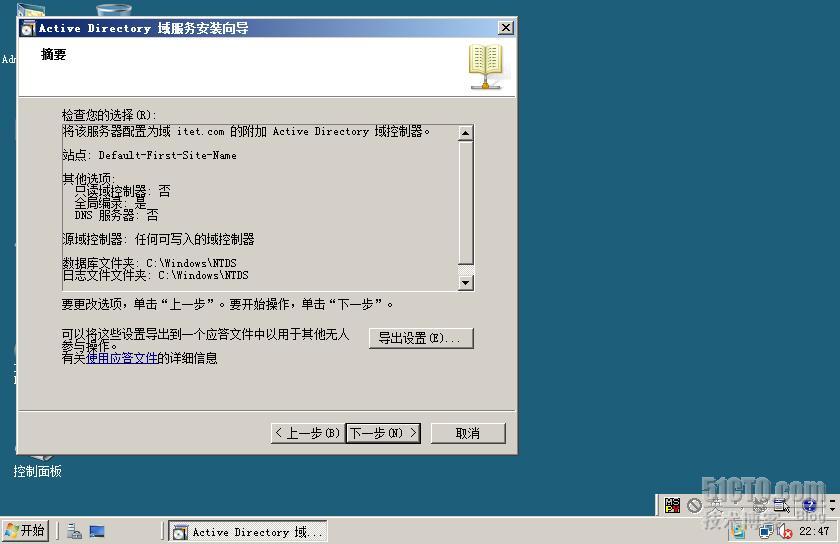Viewport: 840px width, 544px height.
Task: Click the Recycle Bin desktop icon
Action: [114, 10]
